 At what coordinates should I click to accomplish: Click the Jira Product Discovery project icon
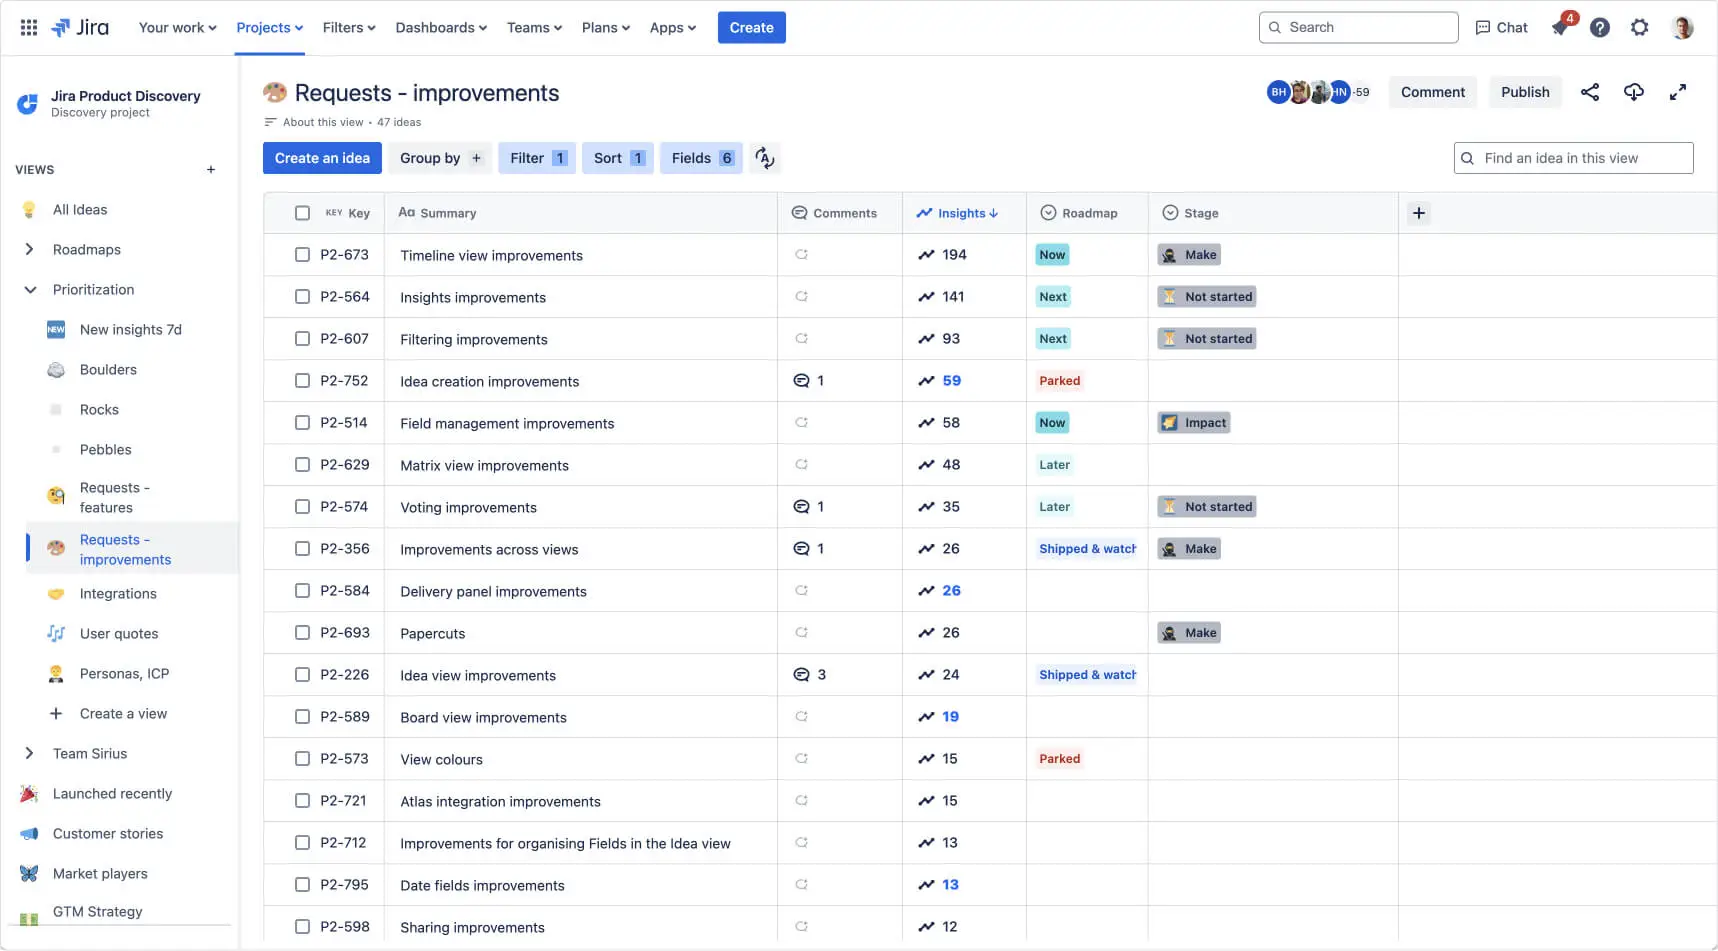click(x=28, y=103)
